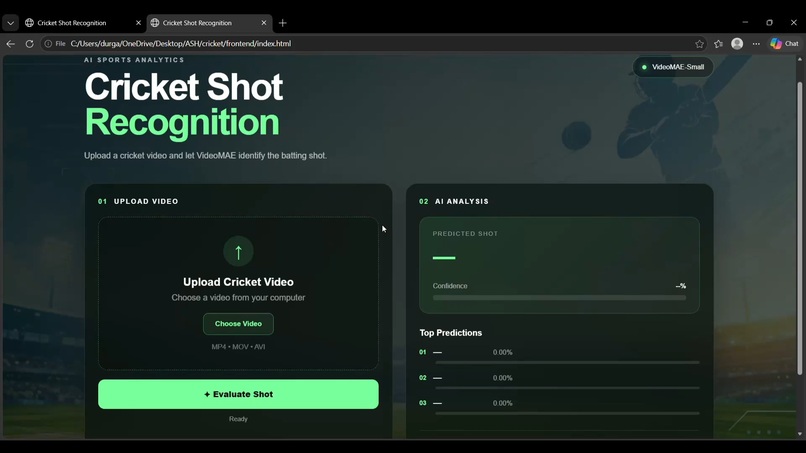Click the page vertical scrollbar
This screenshot has height=453, width=806.
[x=799, y=229]
